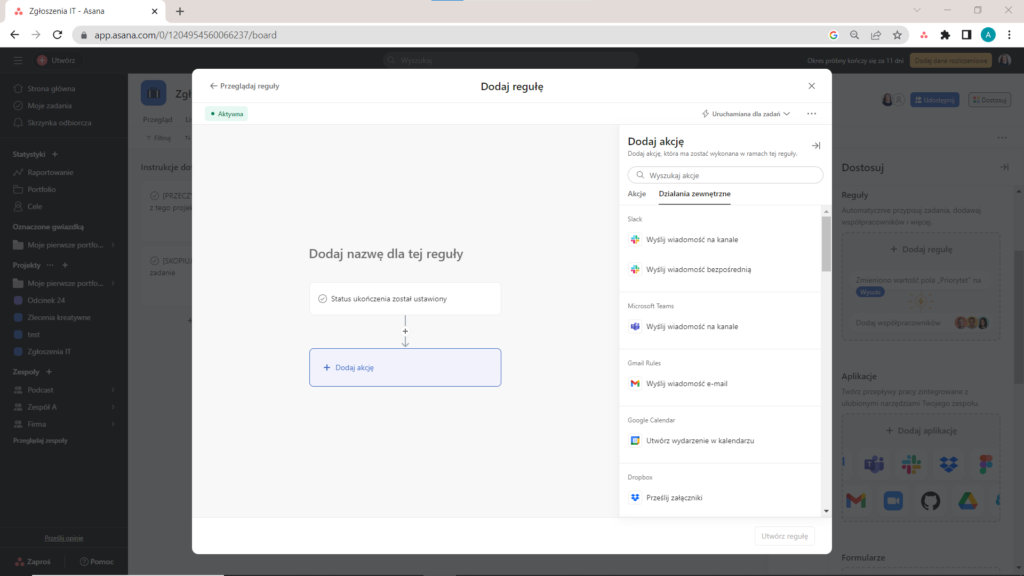Switch to the Akcje tab
Screen dimensions: 1024x576
[x=637, y=194]
